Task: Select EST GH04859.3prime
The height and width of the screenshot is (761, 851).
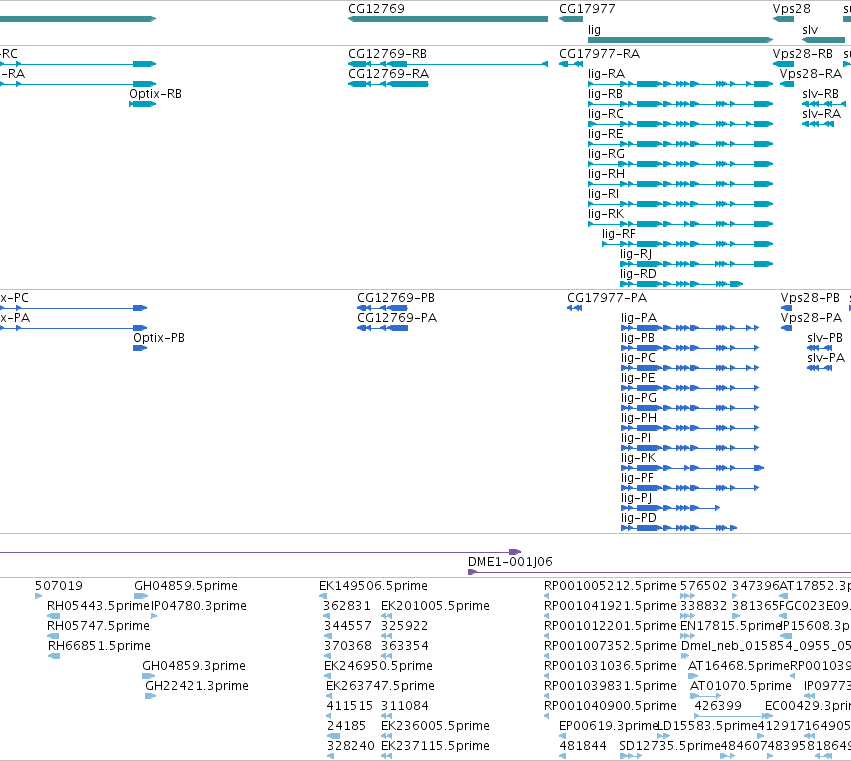Action: point(194,666)
